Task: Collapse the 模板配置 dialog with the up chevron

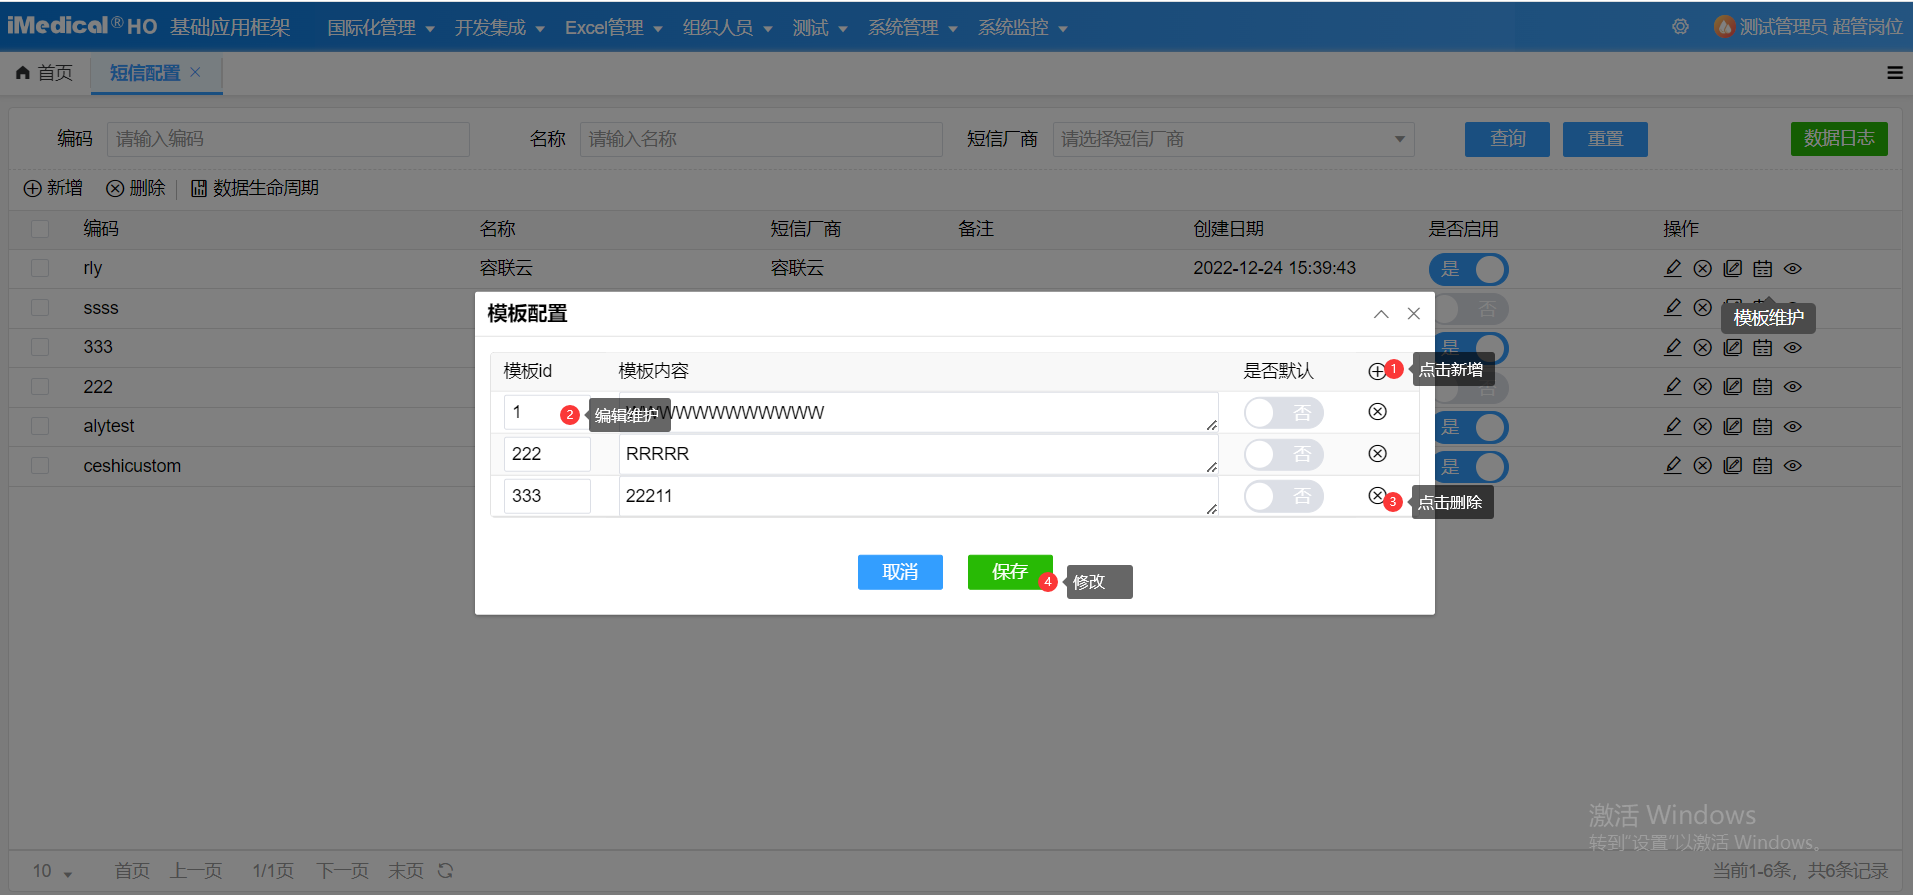Action: [x=1381, y=314]
